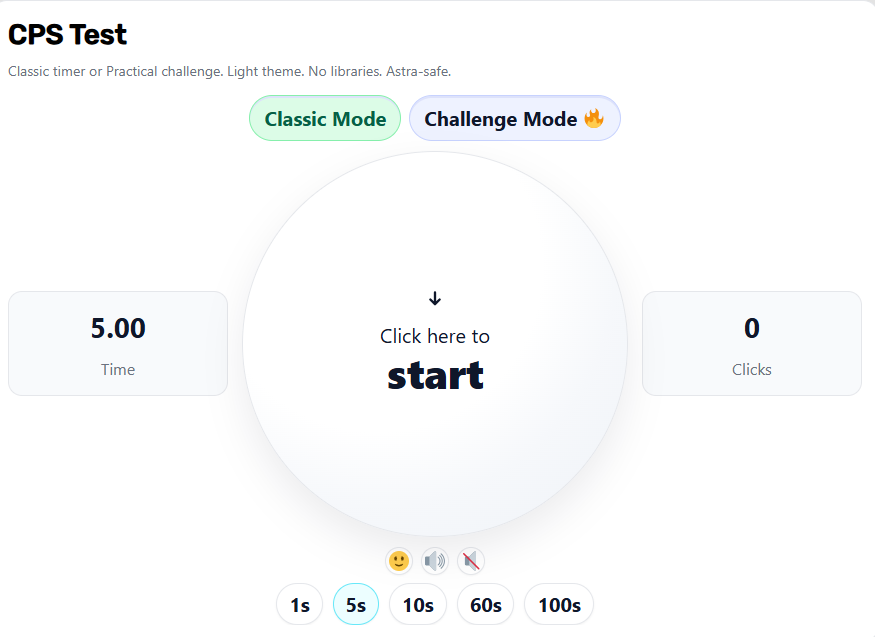
Task: Choose the 10s duration option
Action: [417, 604]
